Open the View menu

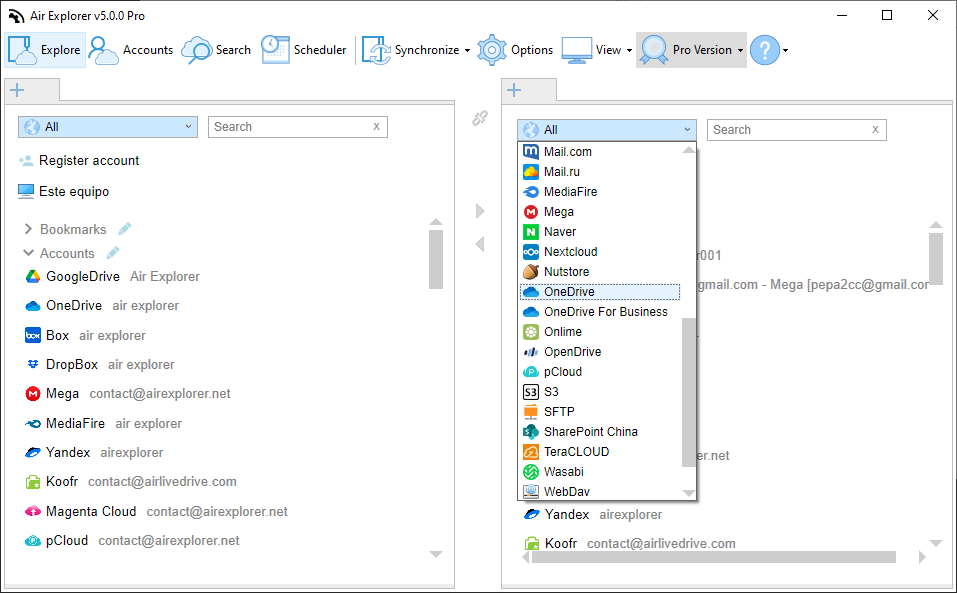pyautogui.click(x=597, y=50)
